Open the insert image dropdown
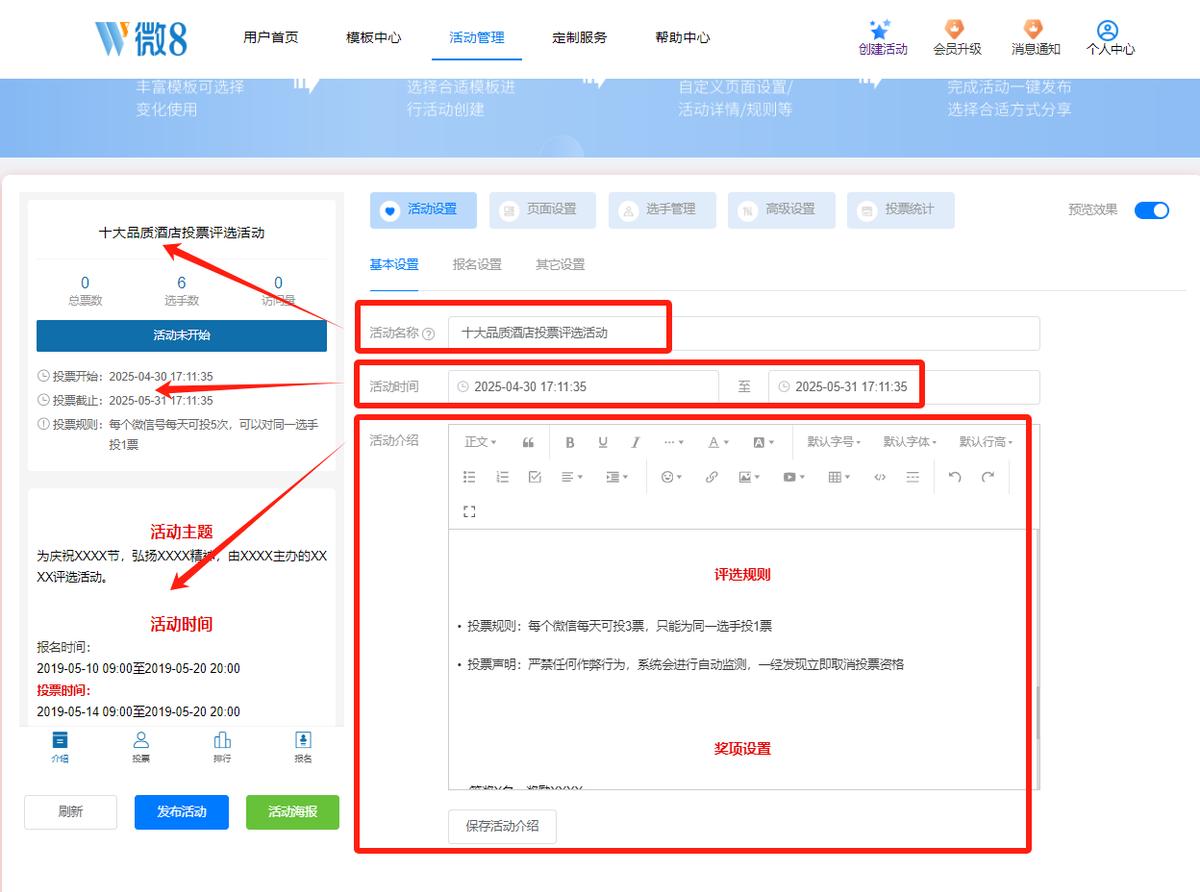 click(x=750, y=477)
